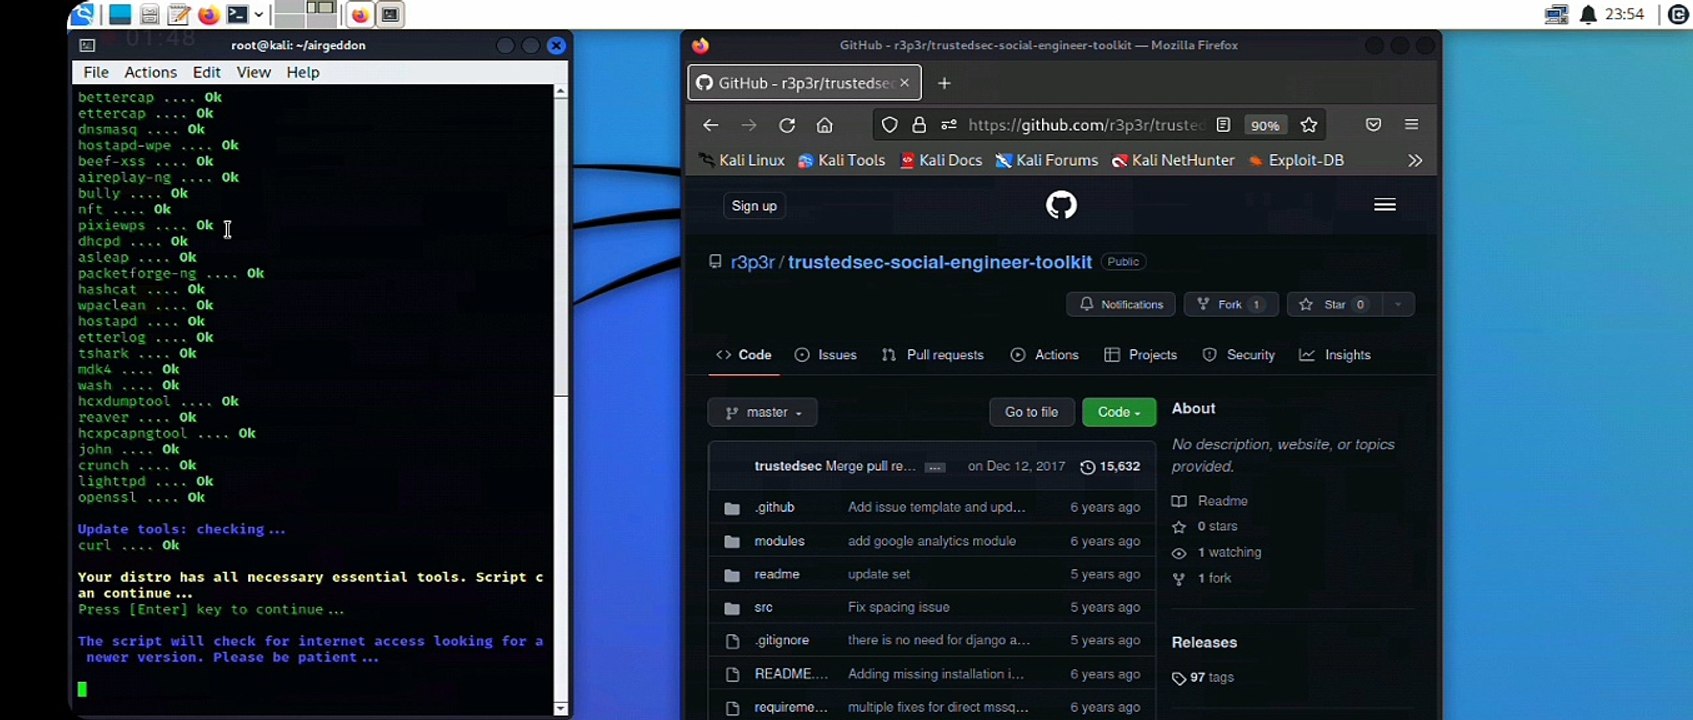Open the file manager panel launcher

click(149, 14)
